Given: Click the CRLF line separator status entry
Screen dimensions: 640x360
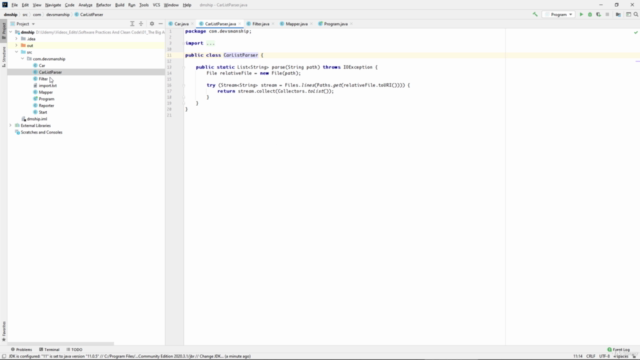Looking at the screenshot, I should [591, 356].
